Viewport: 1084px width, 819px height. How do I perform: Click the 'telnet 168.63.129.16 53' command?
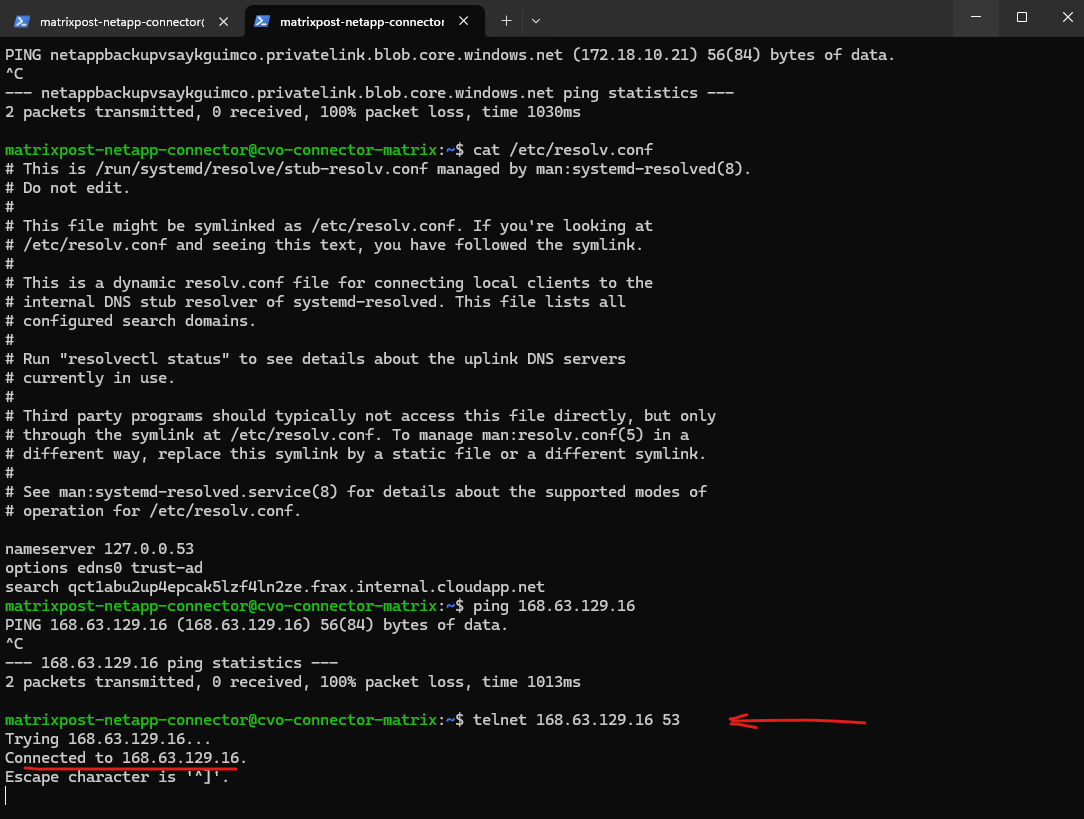point(577,720)
